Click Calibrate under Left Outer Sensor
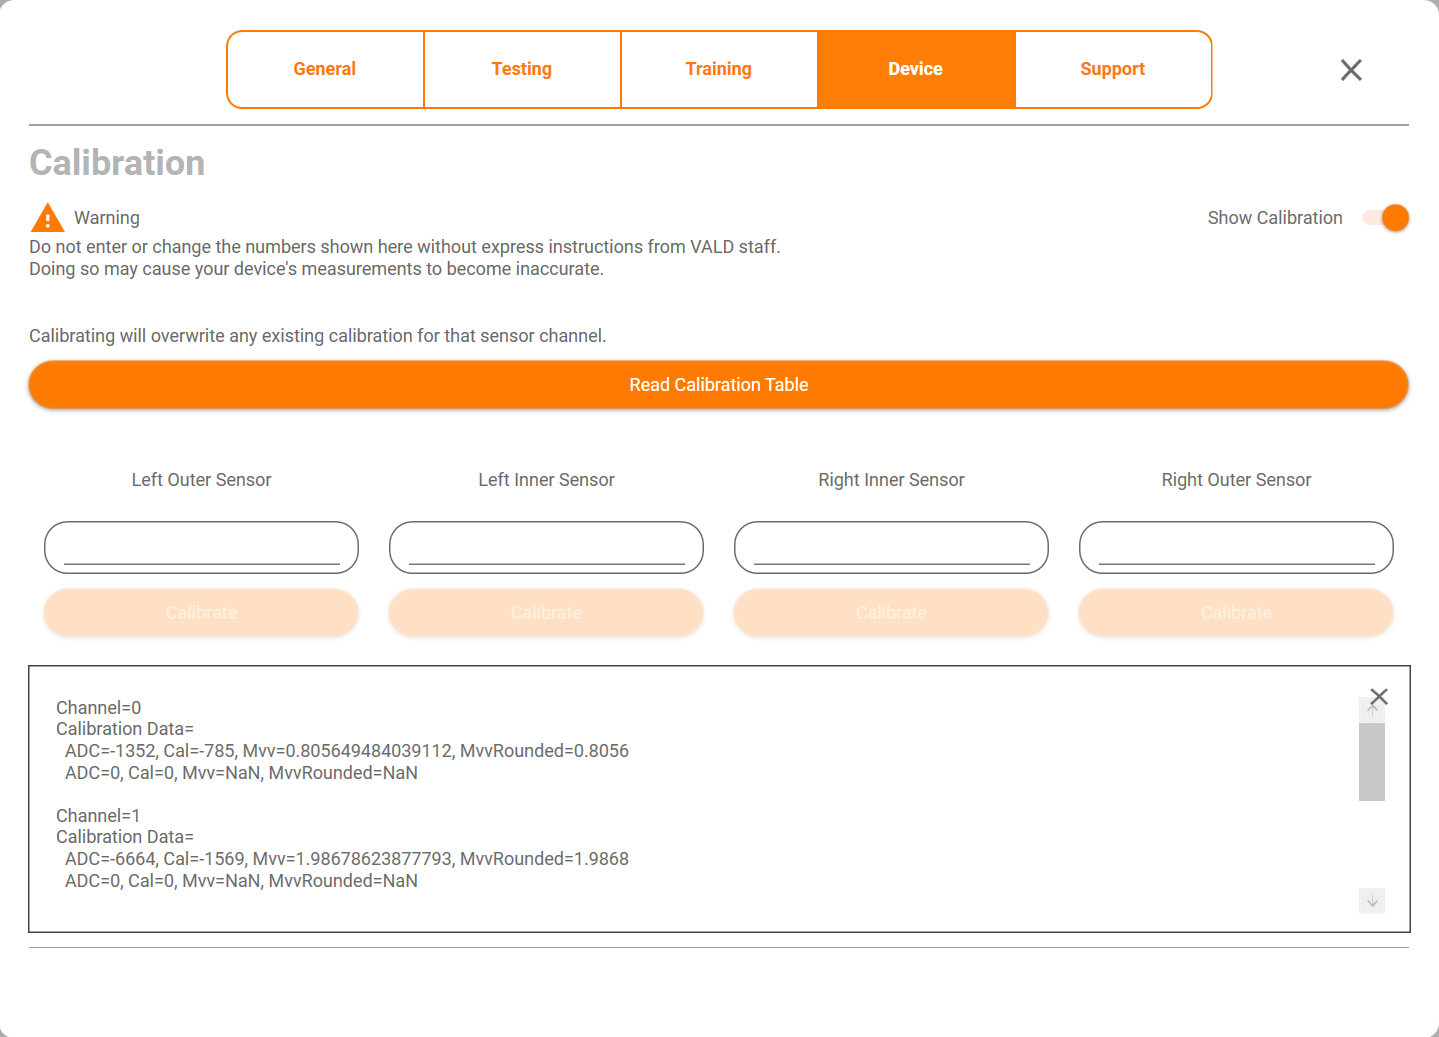The height and width of the screenshot is (1037, 1439). (x=201, y=613)
